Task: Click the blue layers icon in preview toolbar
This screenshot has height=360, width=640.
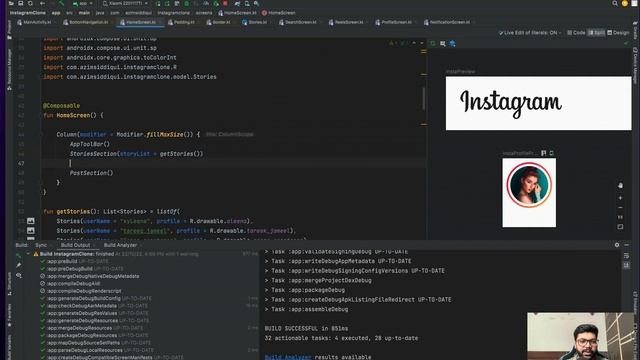Action: (453, 43)
